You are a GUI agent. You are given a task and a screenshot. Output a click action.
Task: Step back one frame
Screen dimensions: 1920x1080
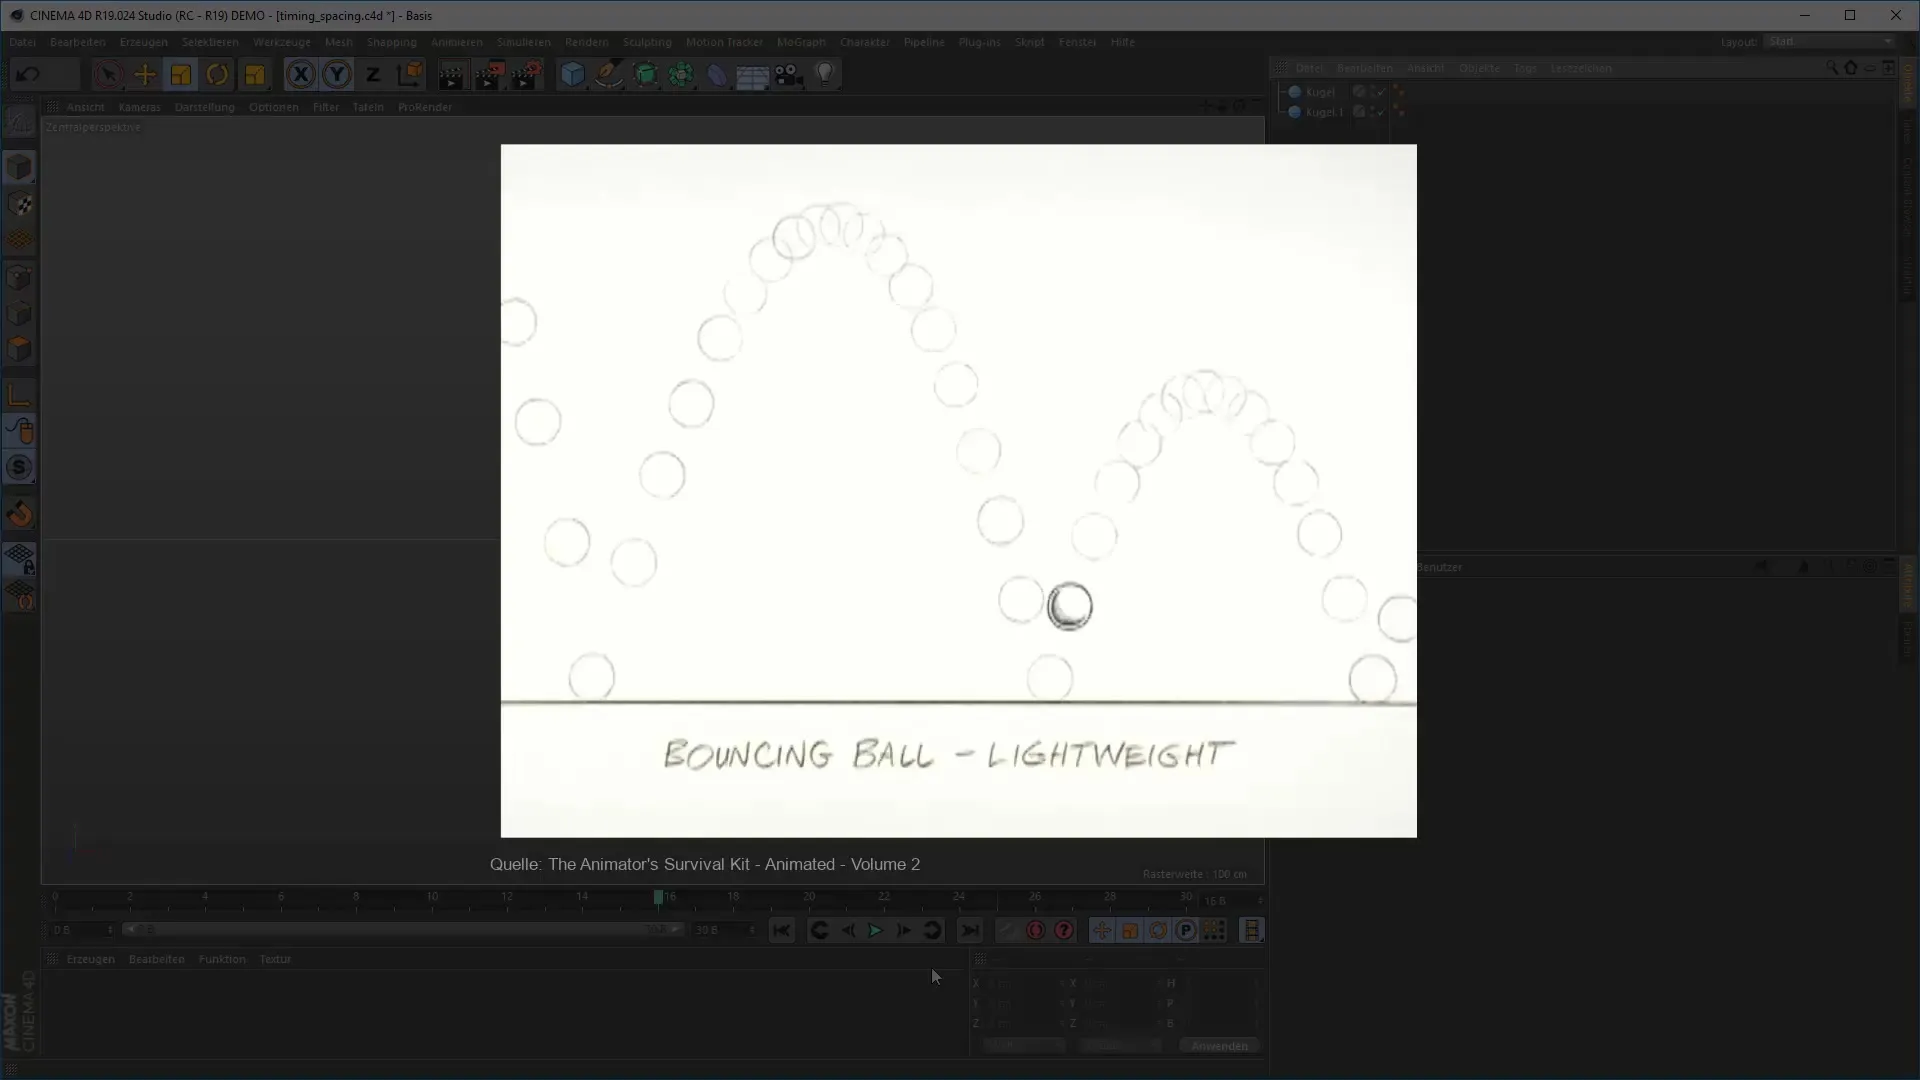pos(848,931)
